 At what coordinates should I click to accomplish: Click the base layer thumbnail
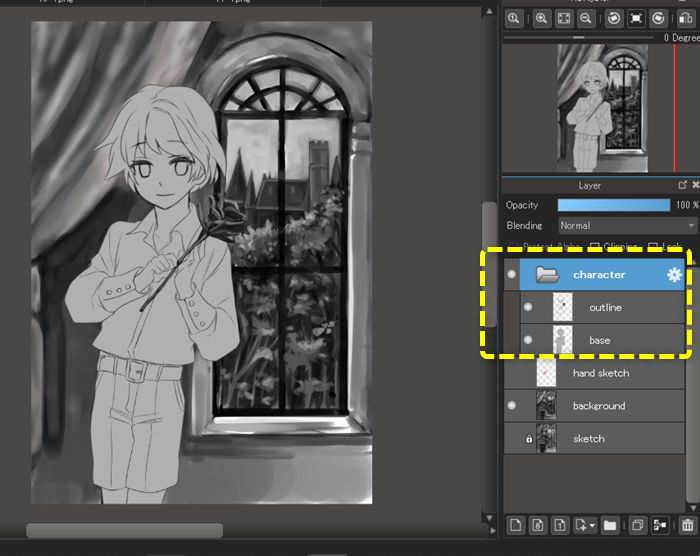(562, 340)
